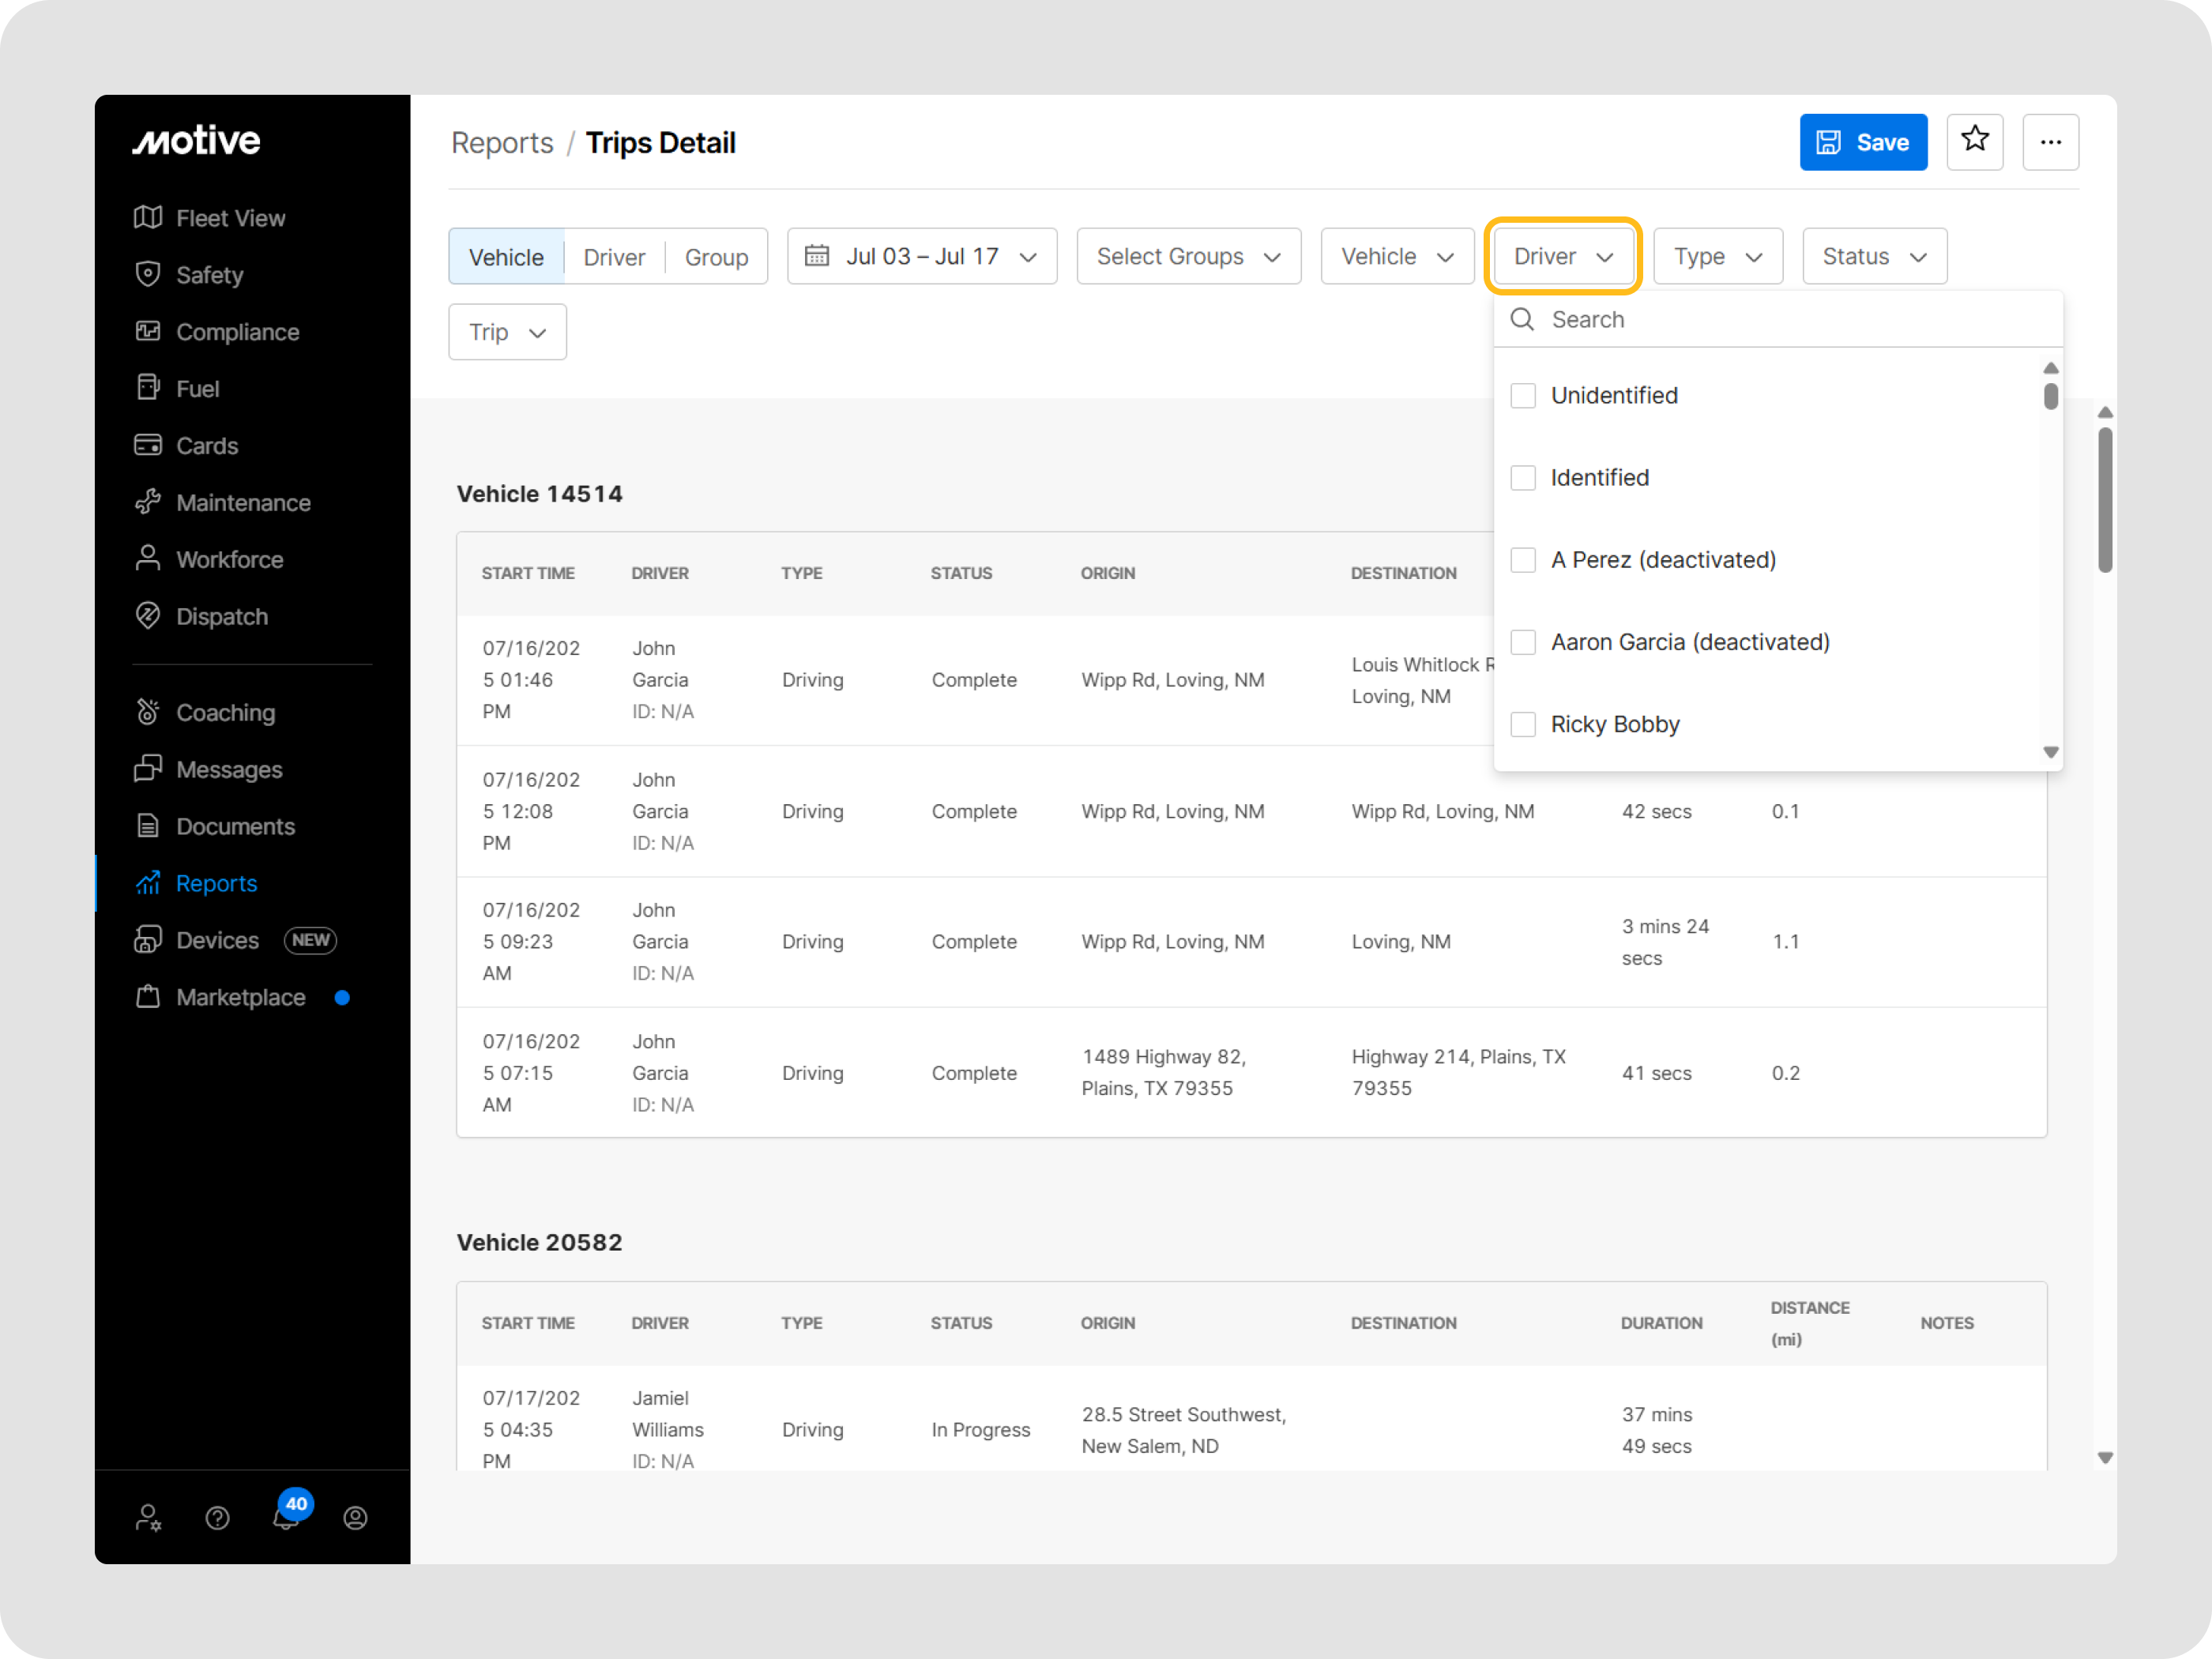The image size is (2212, 1659).
Task: Click the calendar icon in date filter
Action: [817, 256]
